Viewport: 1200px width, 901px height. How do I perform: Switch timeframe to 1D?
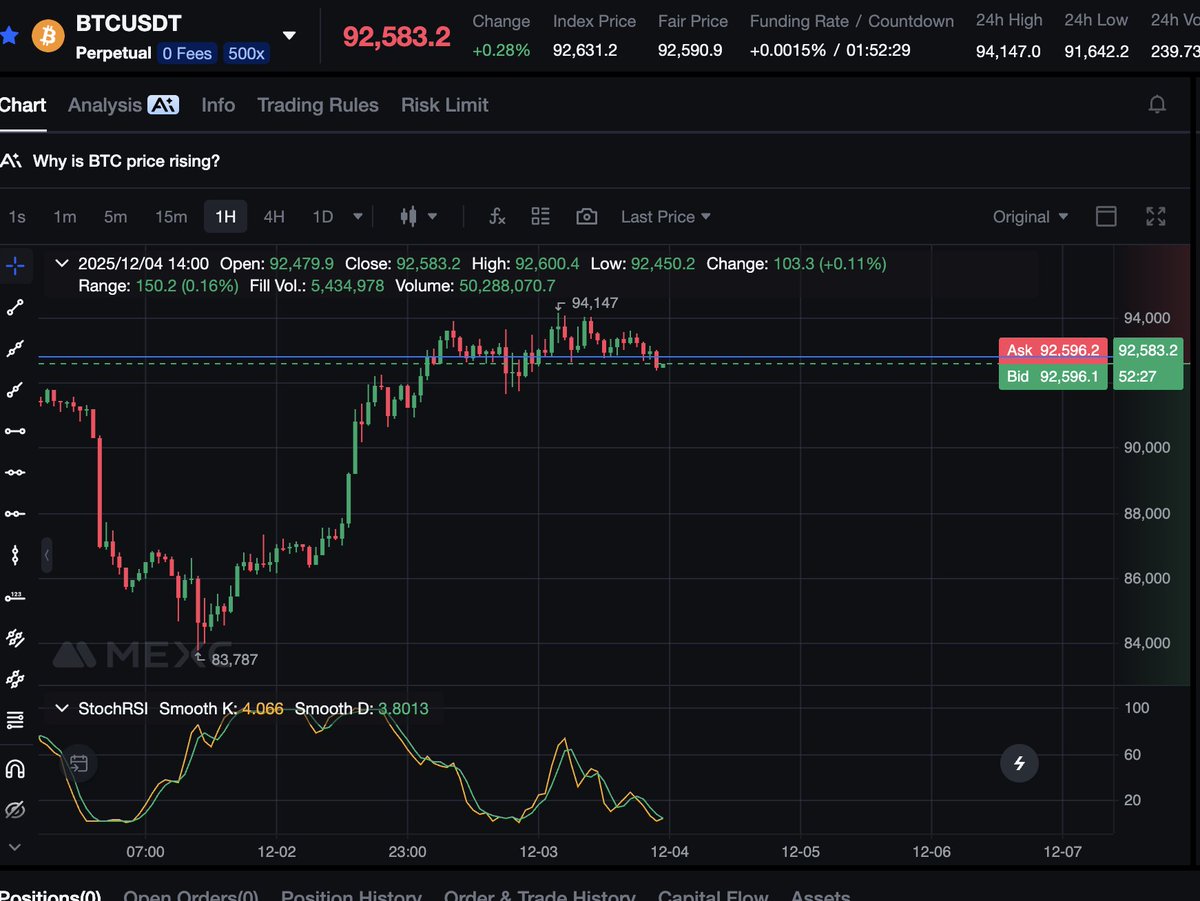tap(322, 216)
